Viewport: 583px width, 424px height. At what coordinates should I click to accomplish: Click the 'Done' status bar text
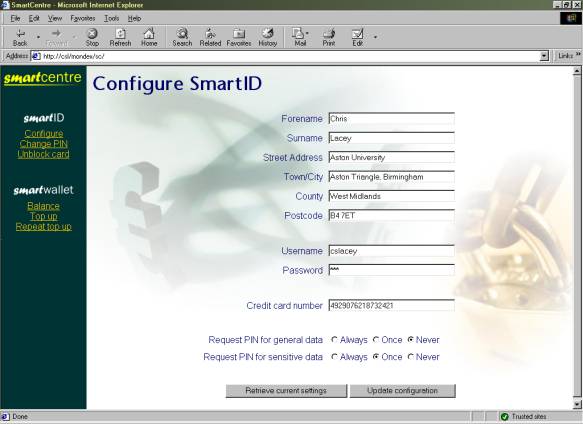pos(20,417)
